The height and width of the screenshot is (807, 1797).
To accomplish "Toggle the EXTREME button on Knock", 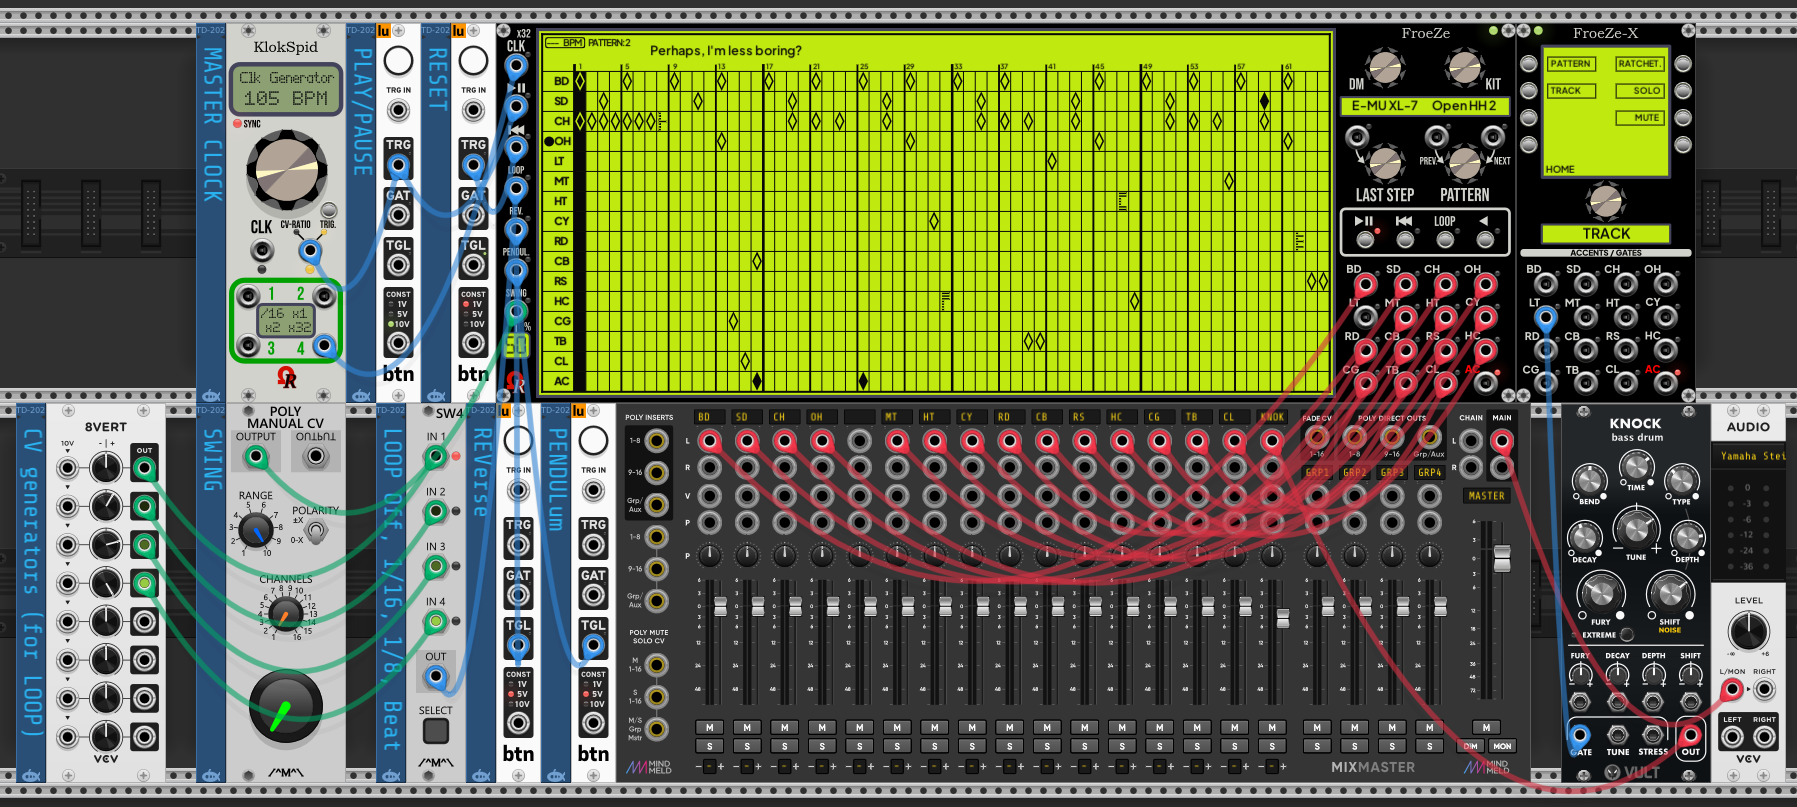I will [1627, 635].
